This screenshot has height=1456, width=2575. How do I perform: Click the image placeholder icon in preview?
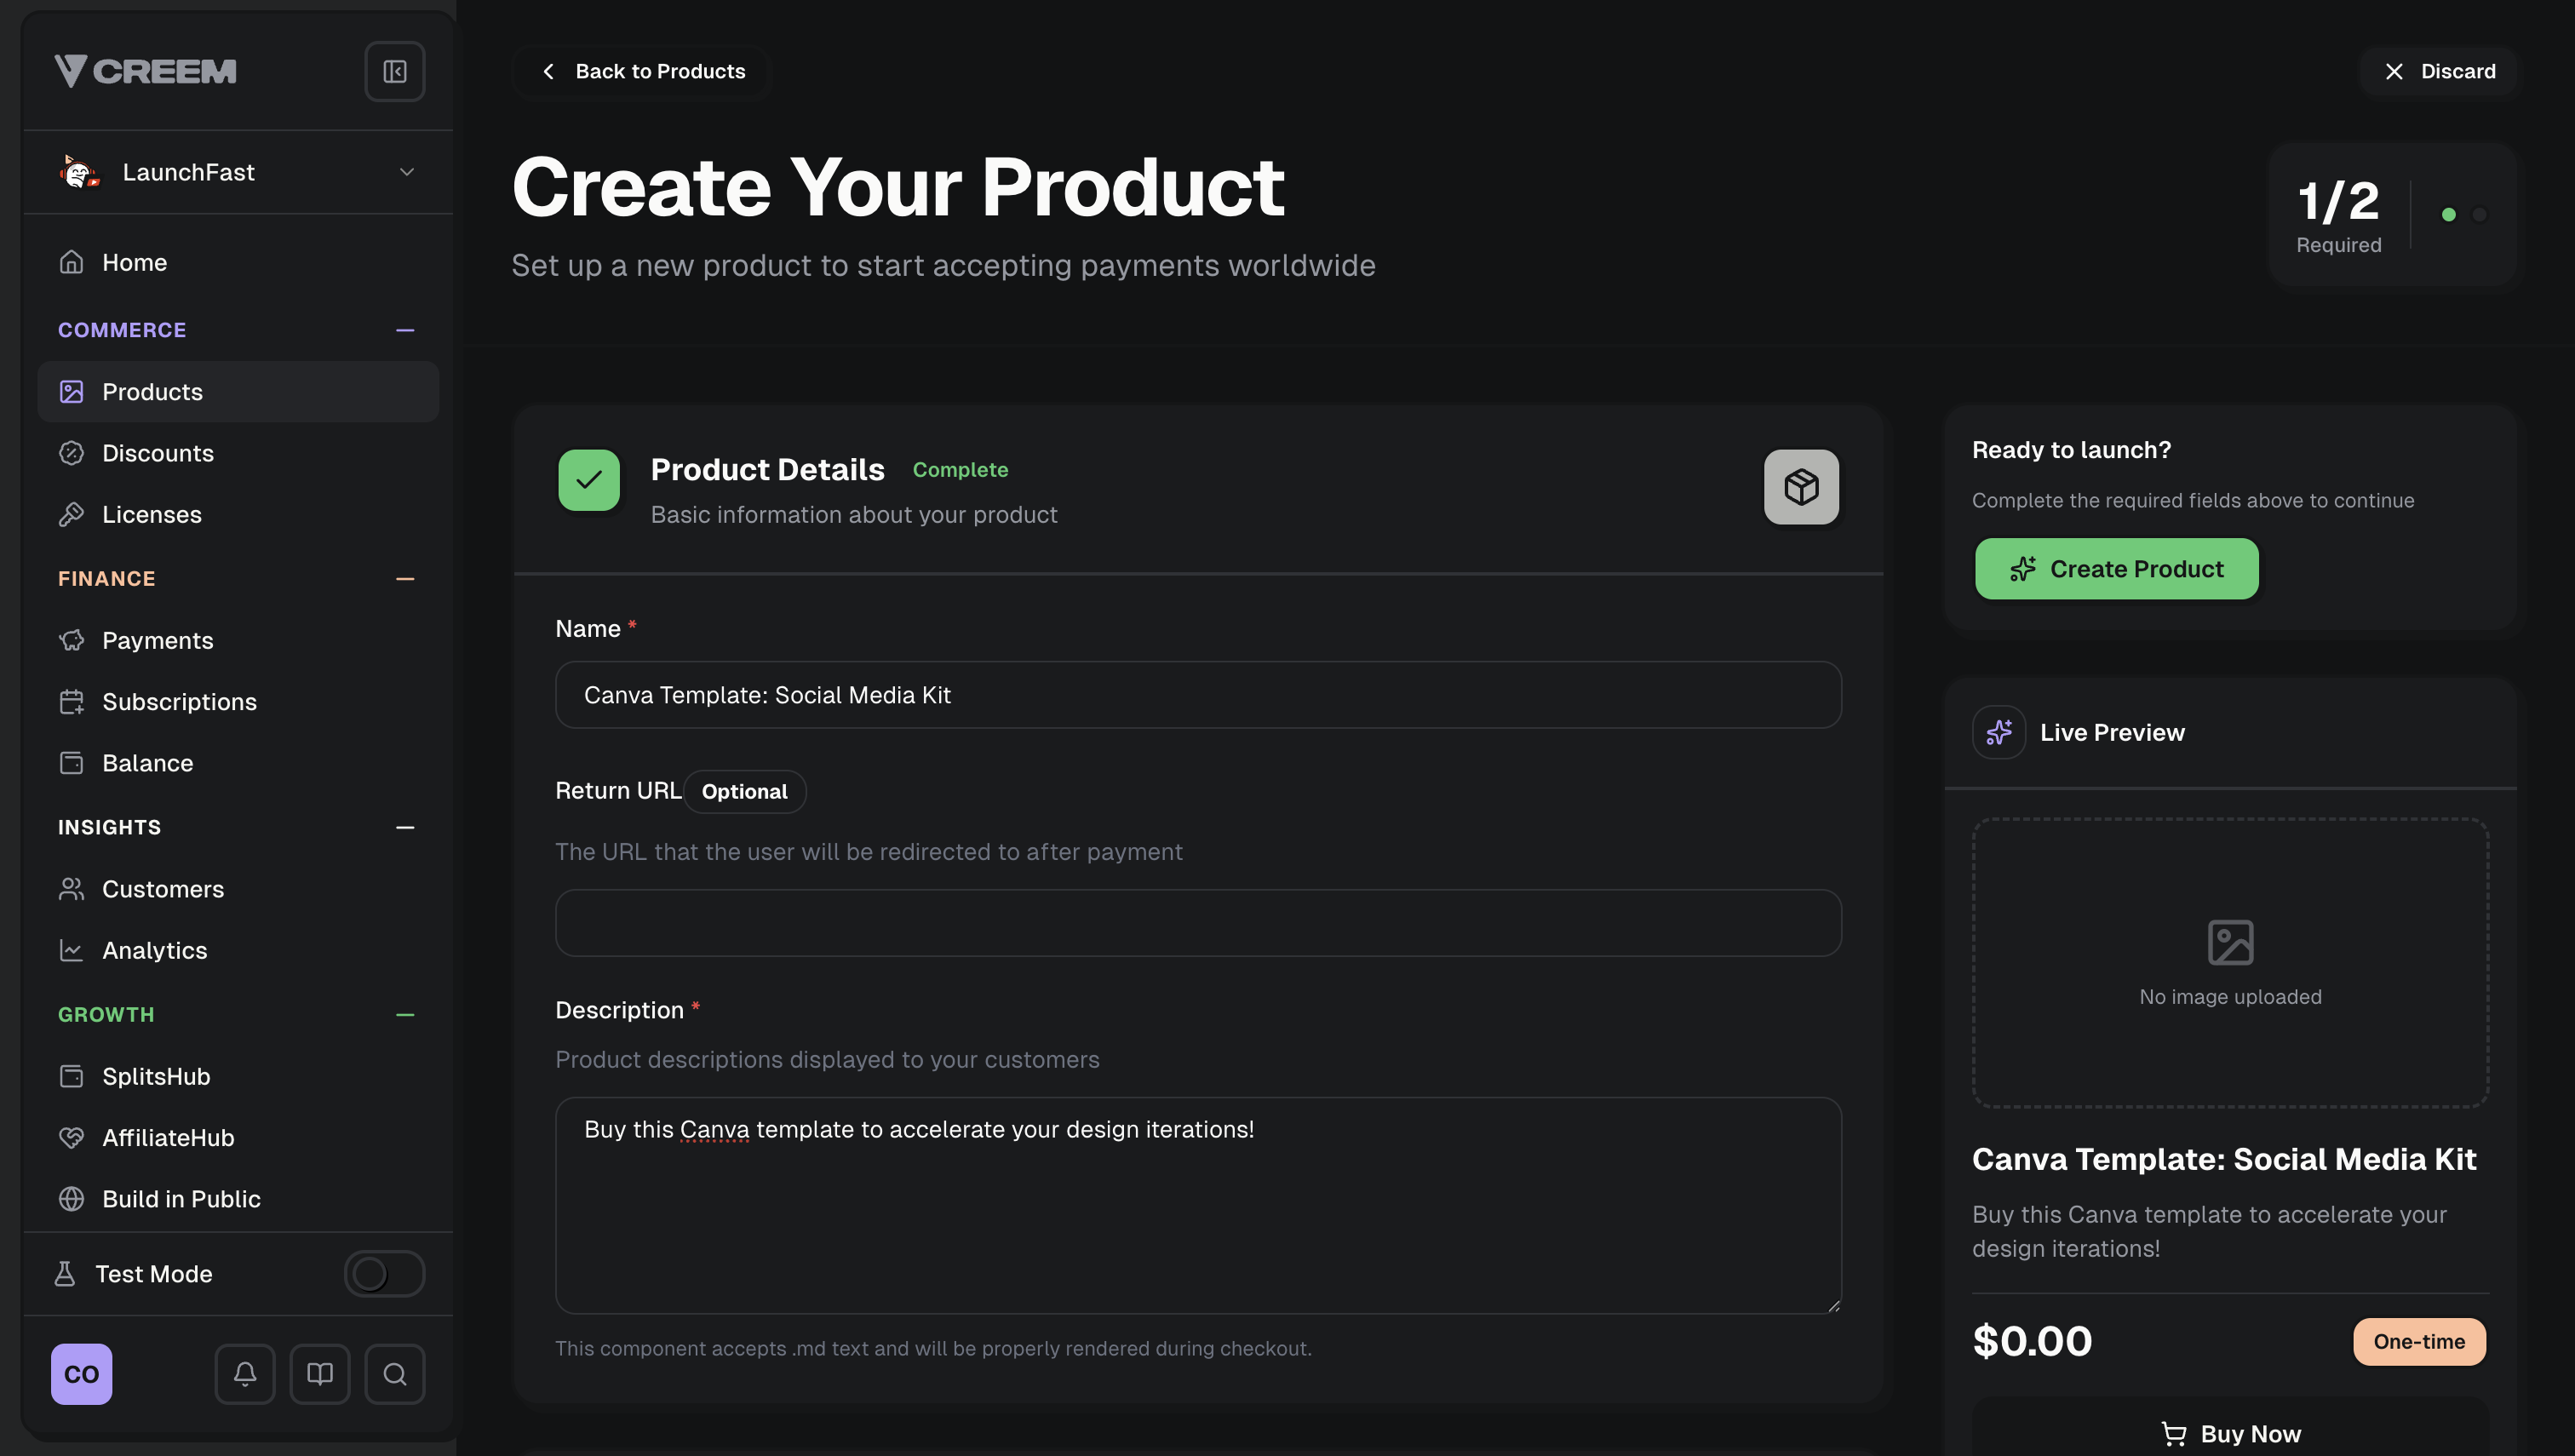(2230, 942)
